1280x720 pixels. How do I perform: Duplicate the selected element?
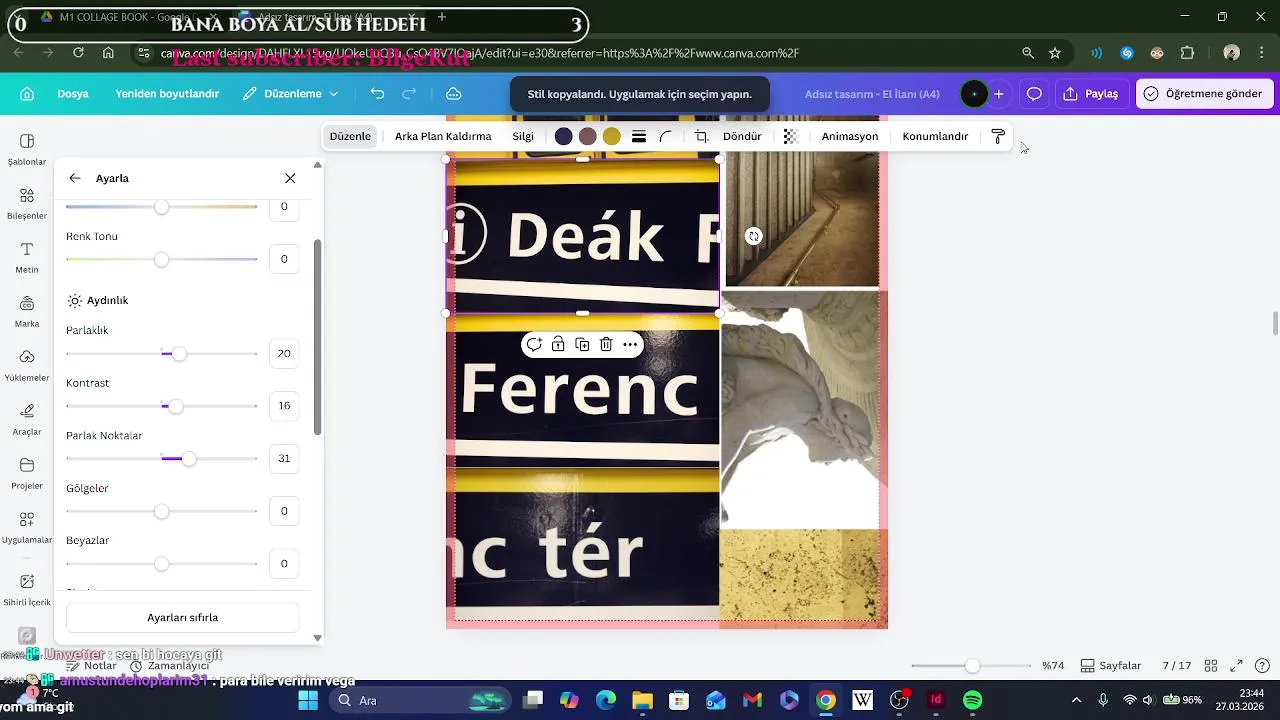pos(582,345)
